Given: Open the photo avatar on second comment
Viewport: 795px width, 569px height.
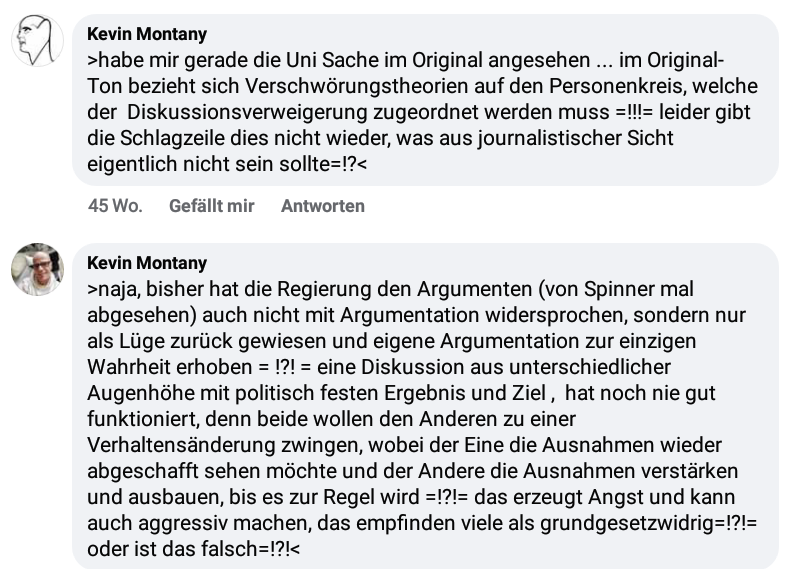Looking at the screenshot, I should [38, 269].
